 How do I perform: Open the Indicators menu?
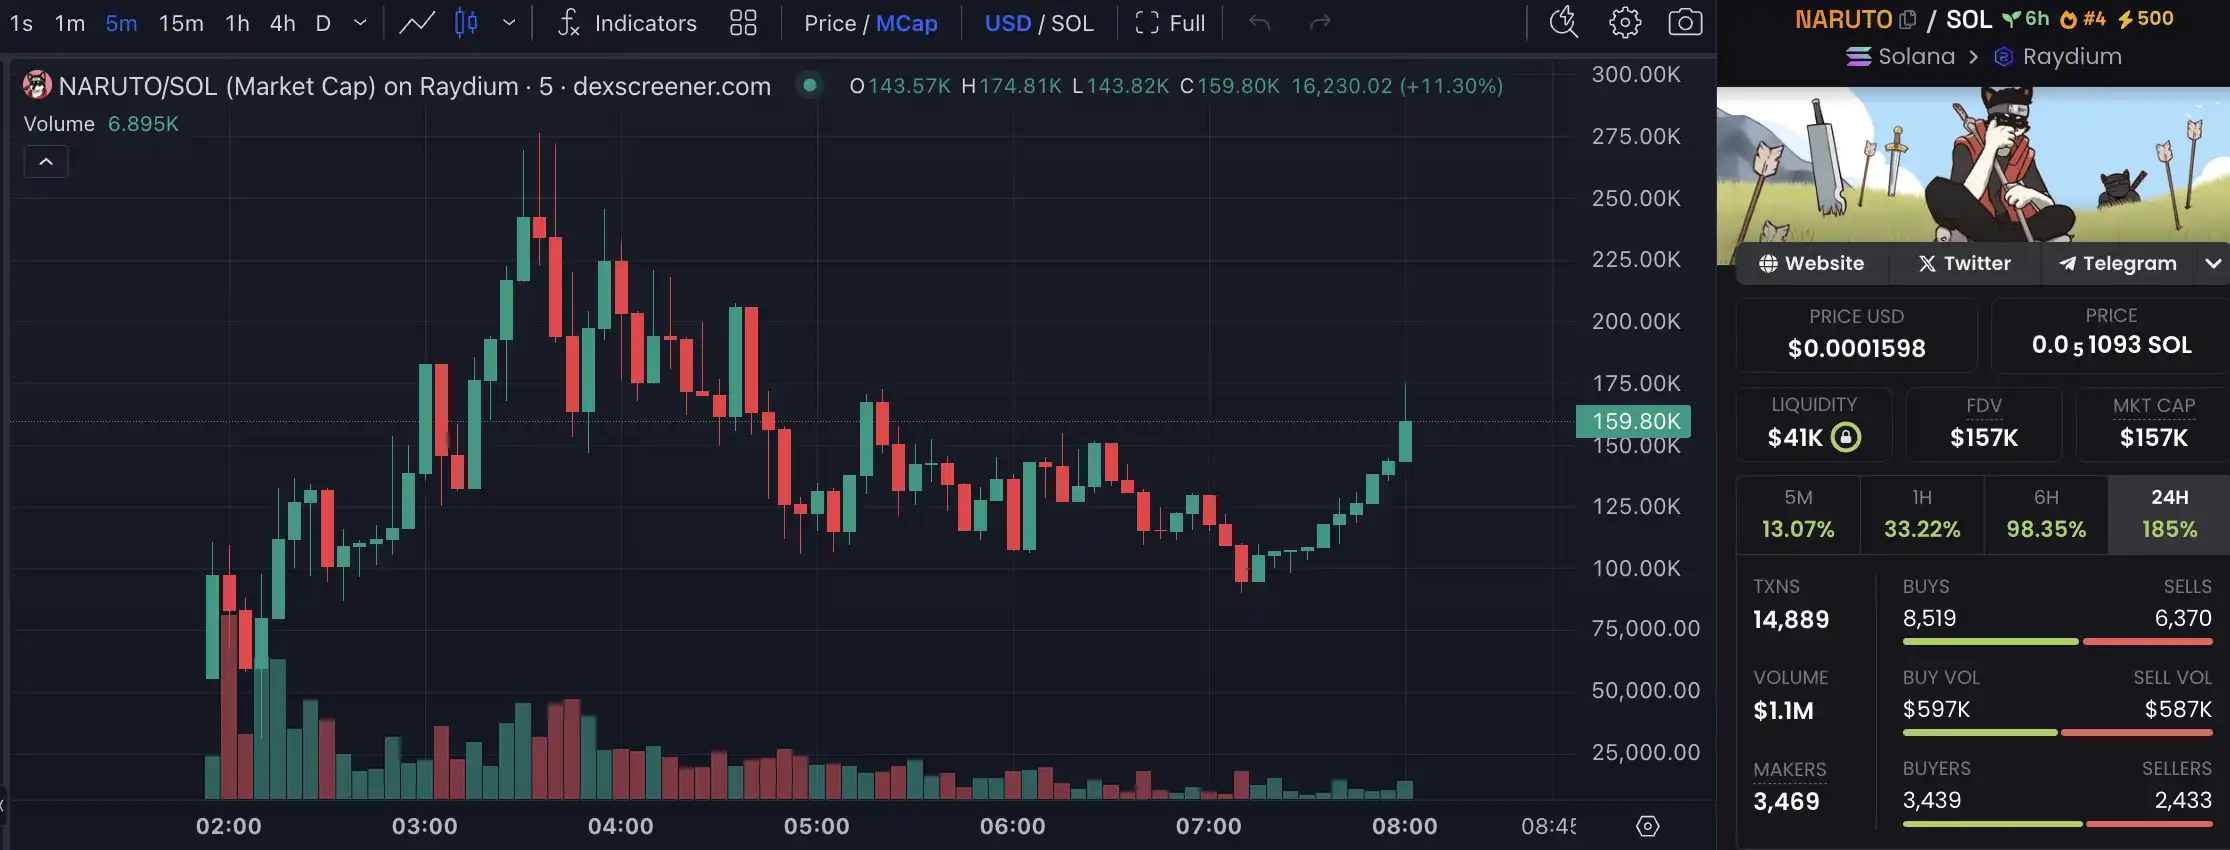[x=627, y=23]
